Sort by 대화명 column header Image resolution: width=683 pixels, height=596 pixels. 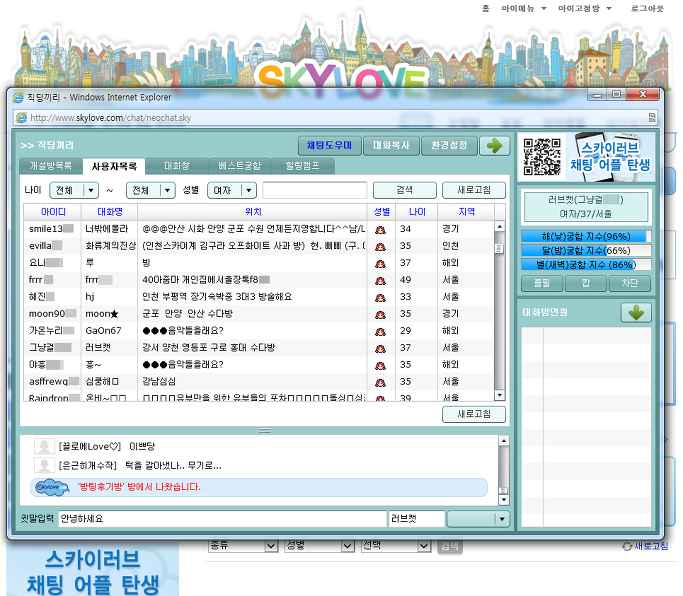click(x=109, y=212)
